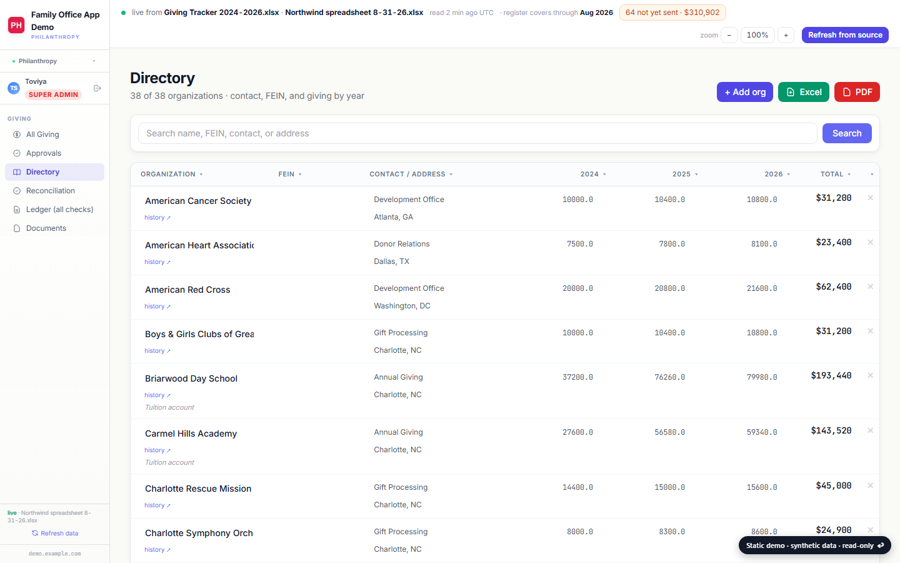This screenshot has width=900, height=563.
Task: Click the Refresh from source button
Action: point(845,35)
